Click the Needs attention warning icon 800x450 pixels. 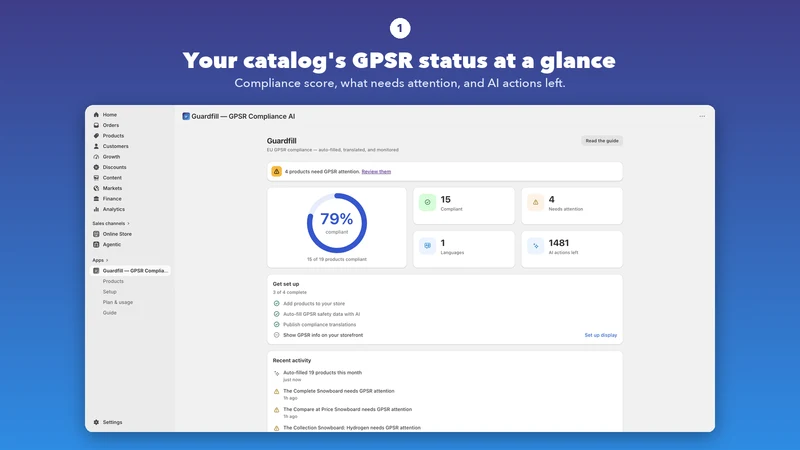(x=535, y=203)
